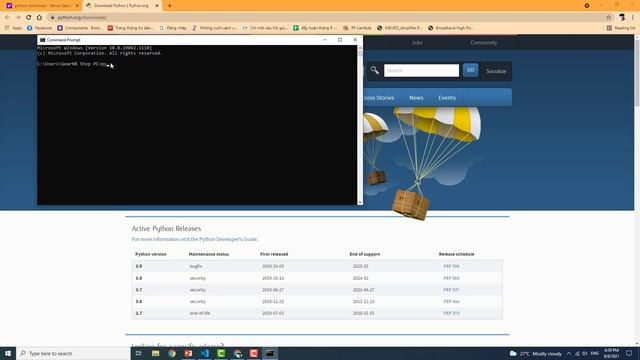Click the Command Prompt window title icon
Viewport: 640px width, 360px height.
[42, 40]
